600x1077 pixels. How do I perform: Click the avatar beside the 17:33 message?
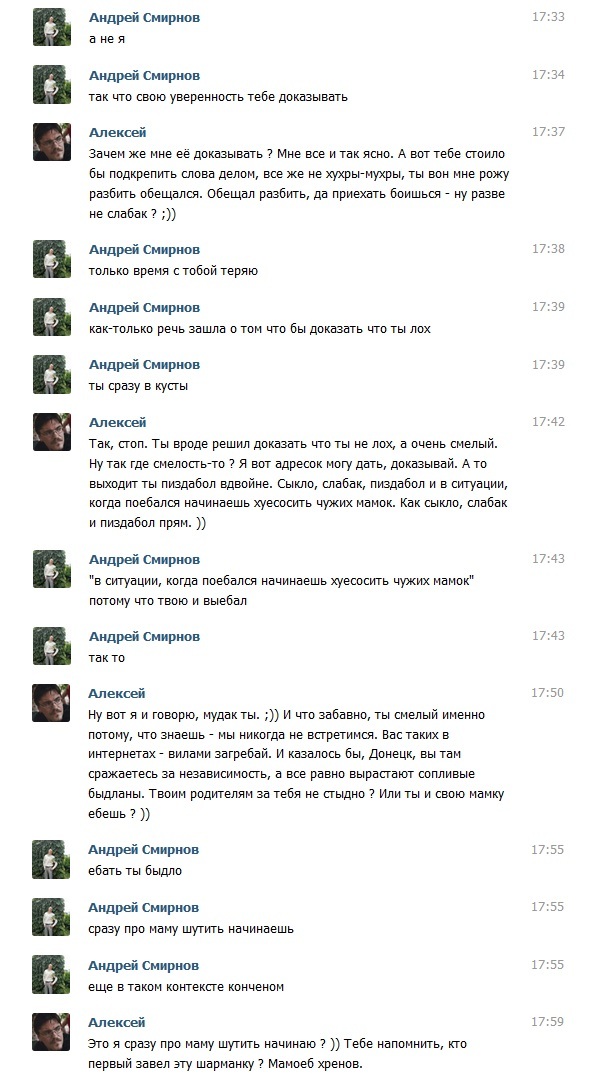(51, 27)
